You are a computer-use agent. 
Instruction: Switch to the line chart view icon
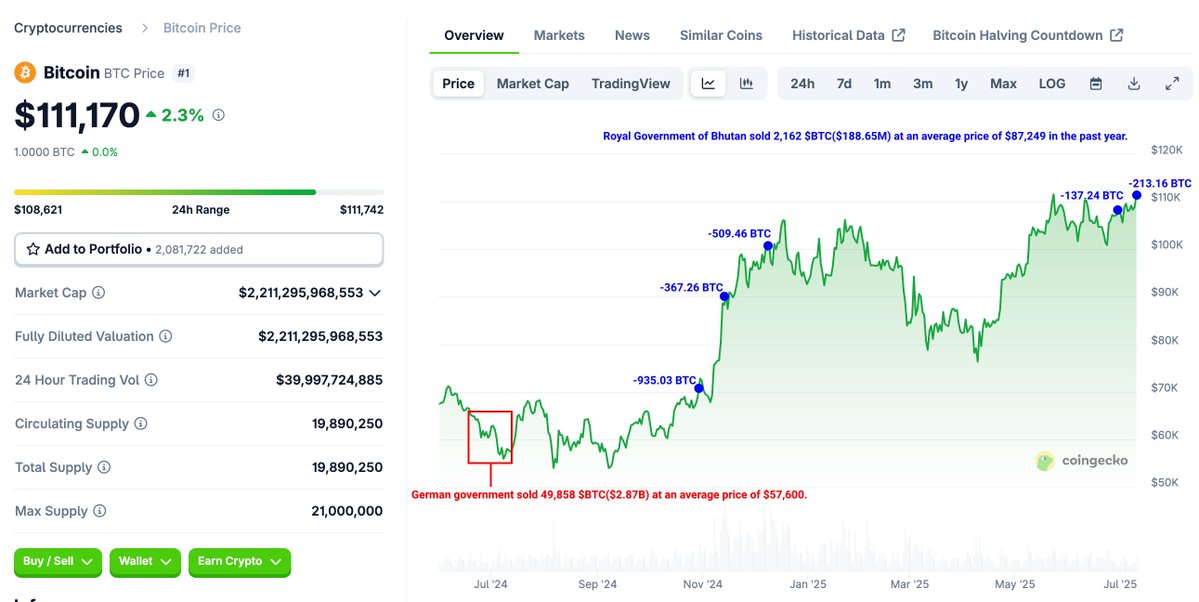point(709,83)
